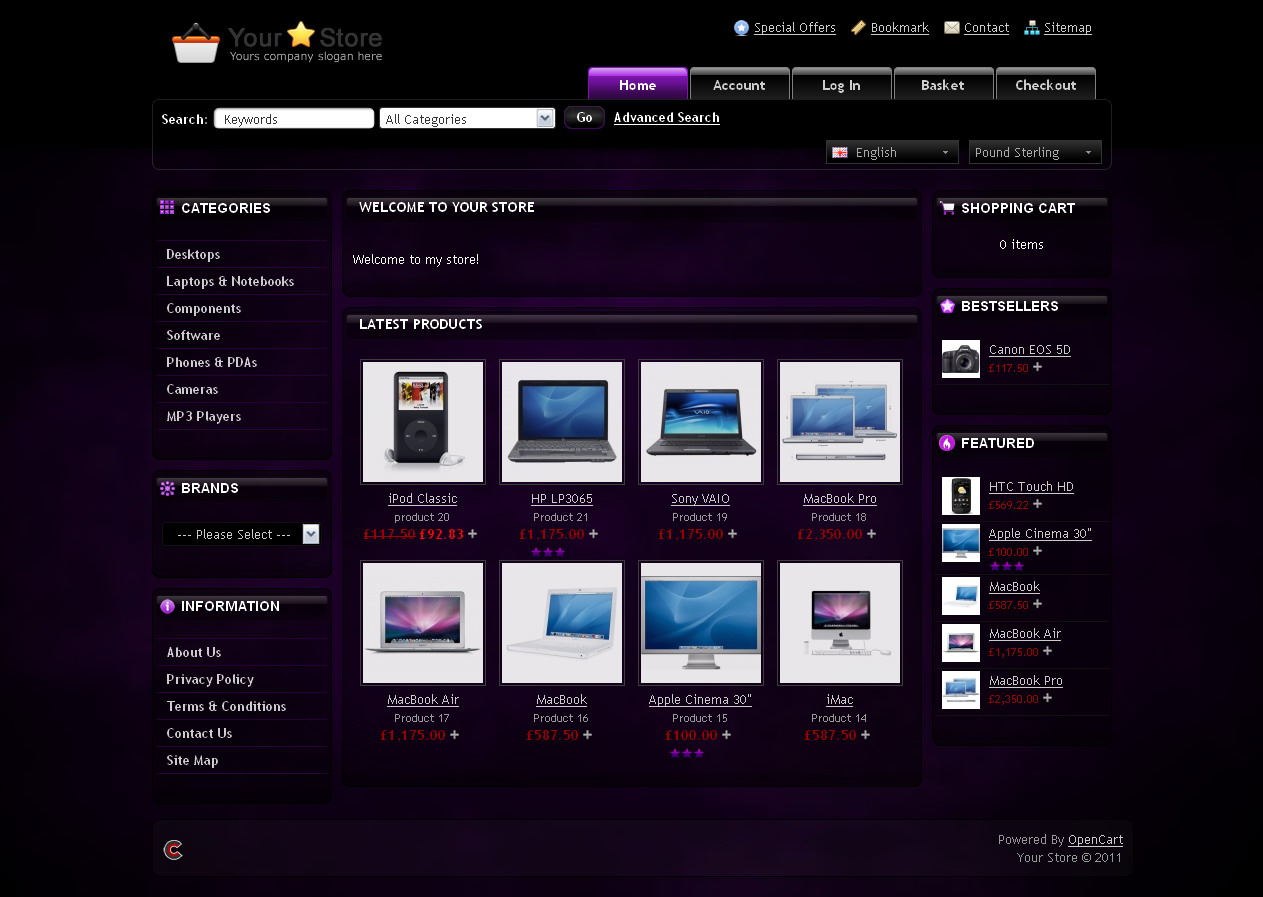Click the Brands flower icon
This screenshot has height=897, width=1263.
167,488
